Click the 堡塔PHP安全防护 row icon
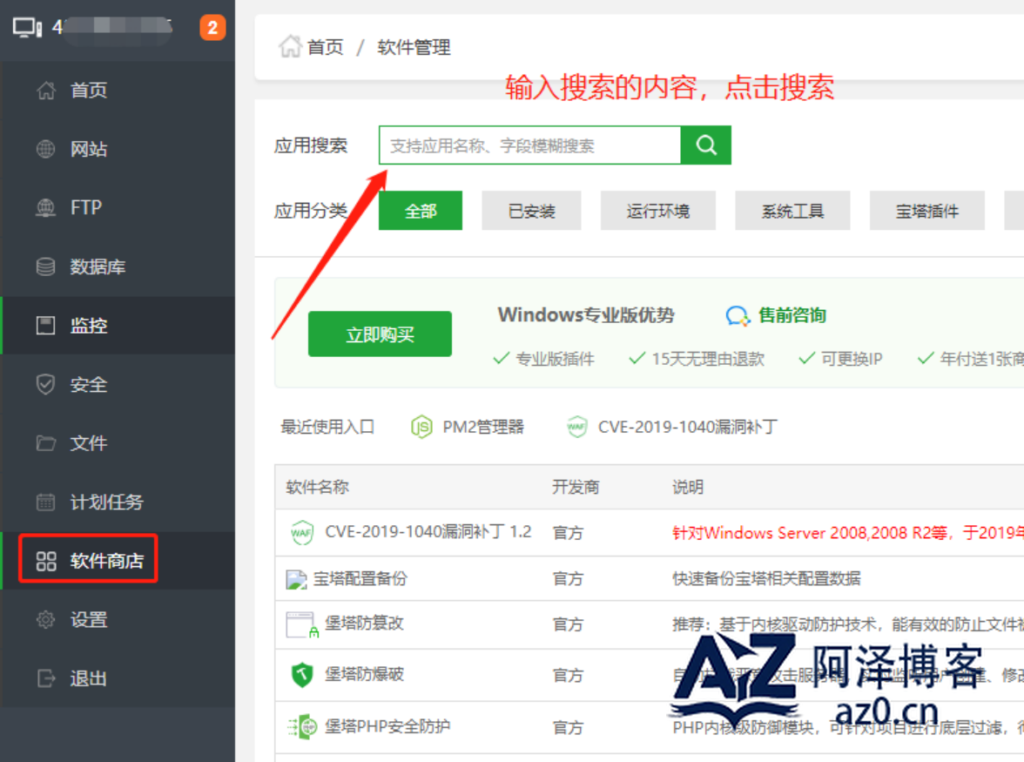The image size is (1024, 762). click(x=302, y=727)
